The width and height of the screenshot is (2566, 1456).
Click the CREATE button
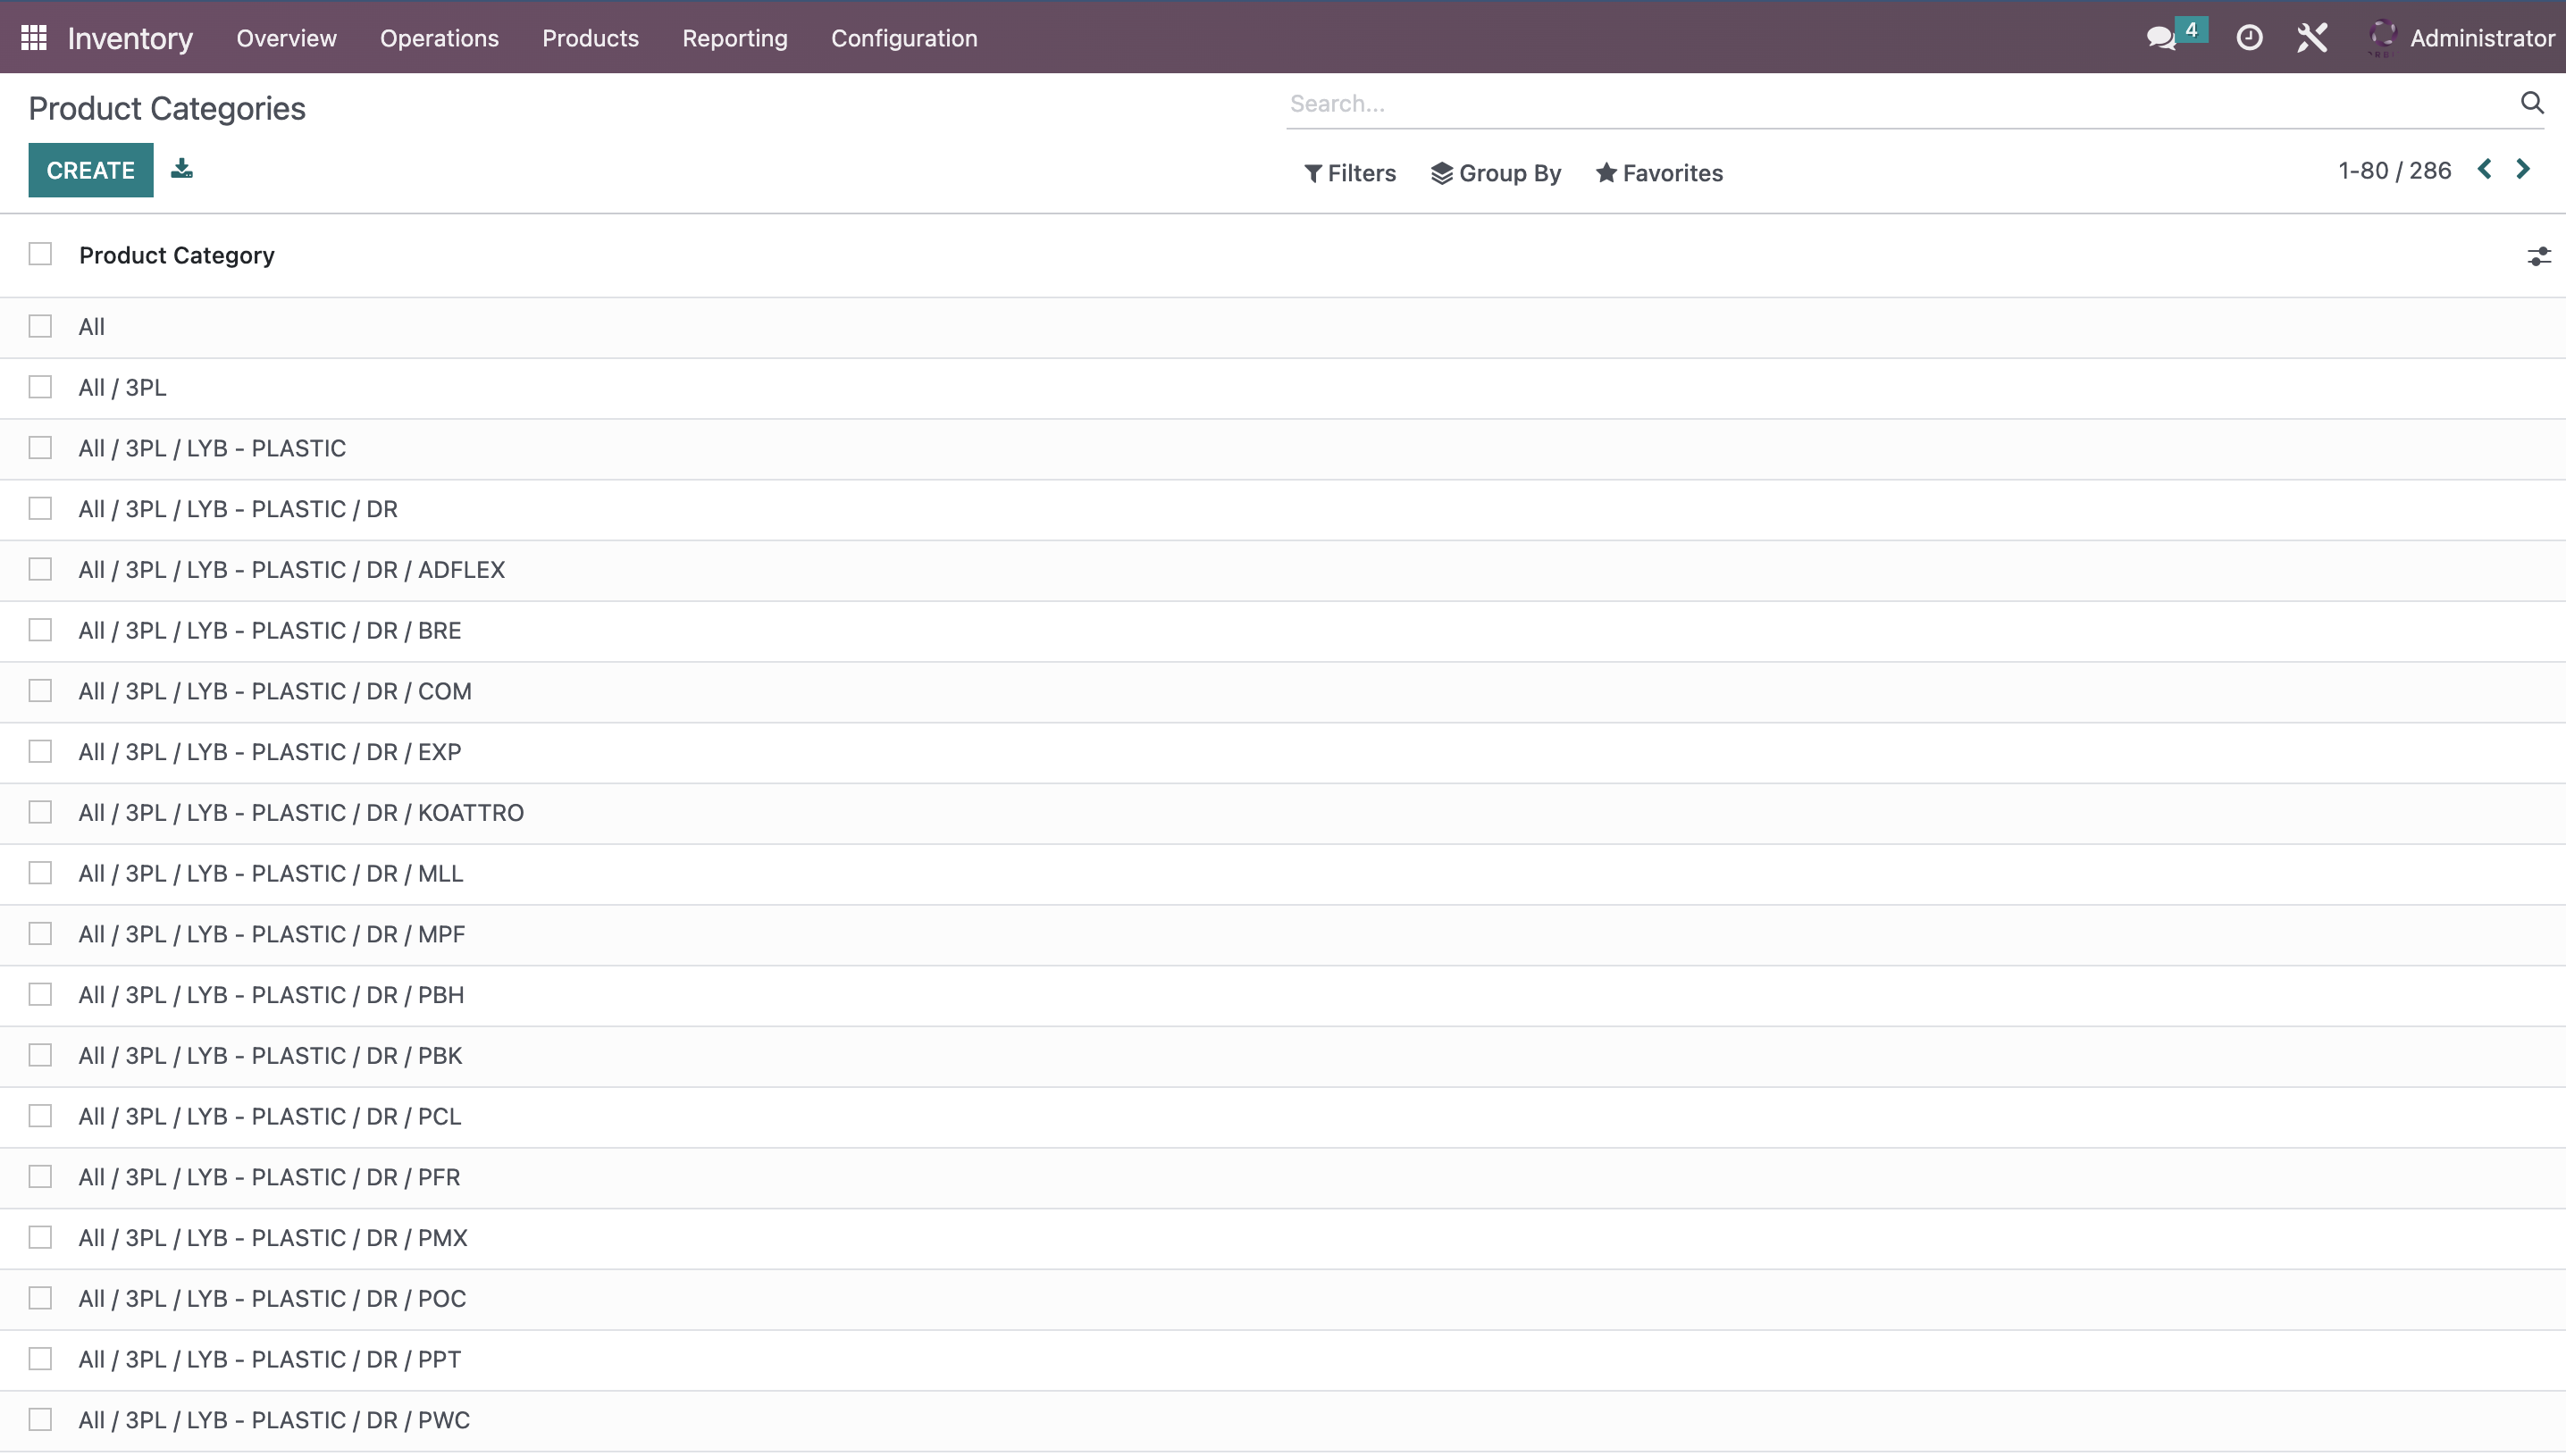tap(91, 170)
